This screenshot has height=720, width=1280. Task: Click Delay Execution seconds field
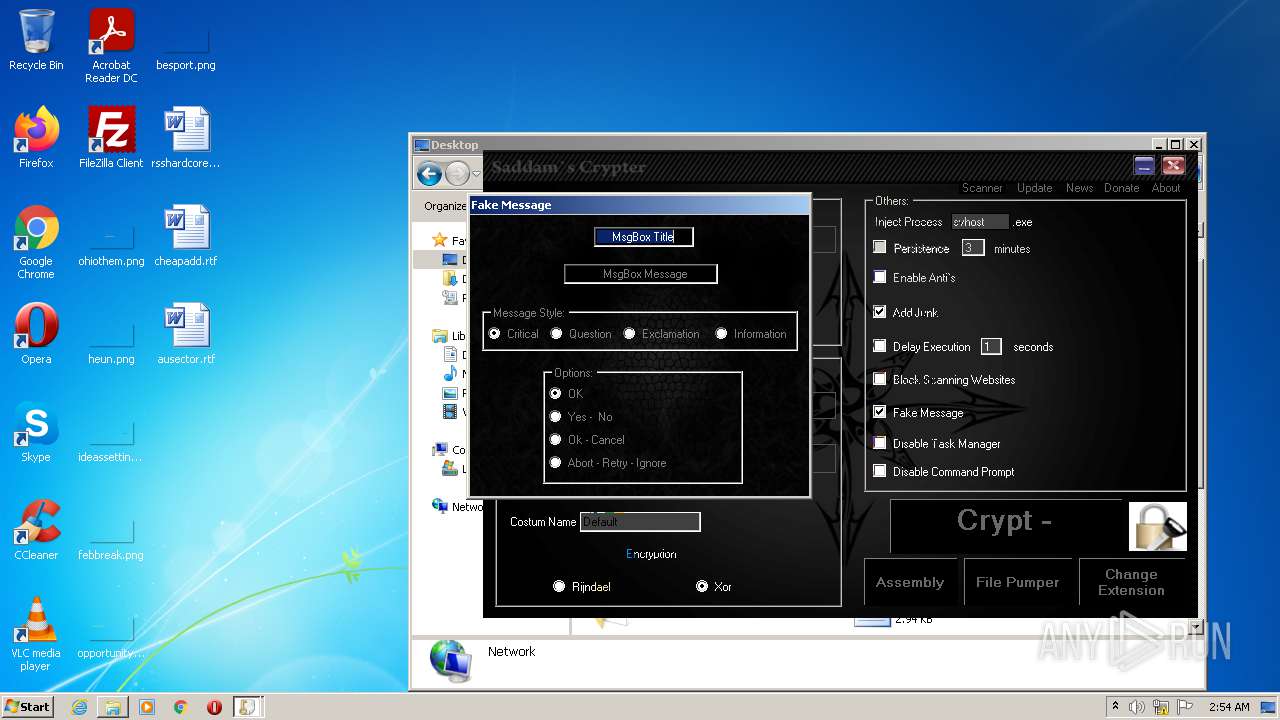click(x=991, y=346)
